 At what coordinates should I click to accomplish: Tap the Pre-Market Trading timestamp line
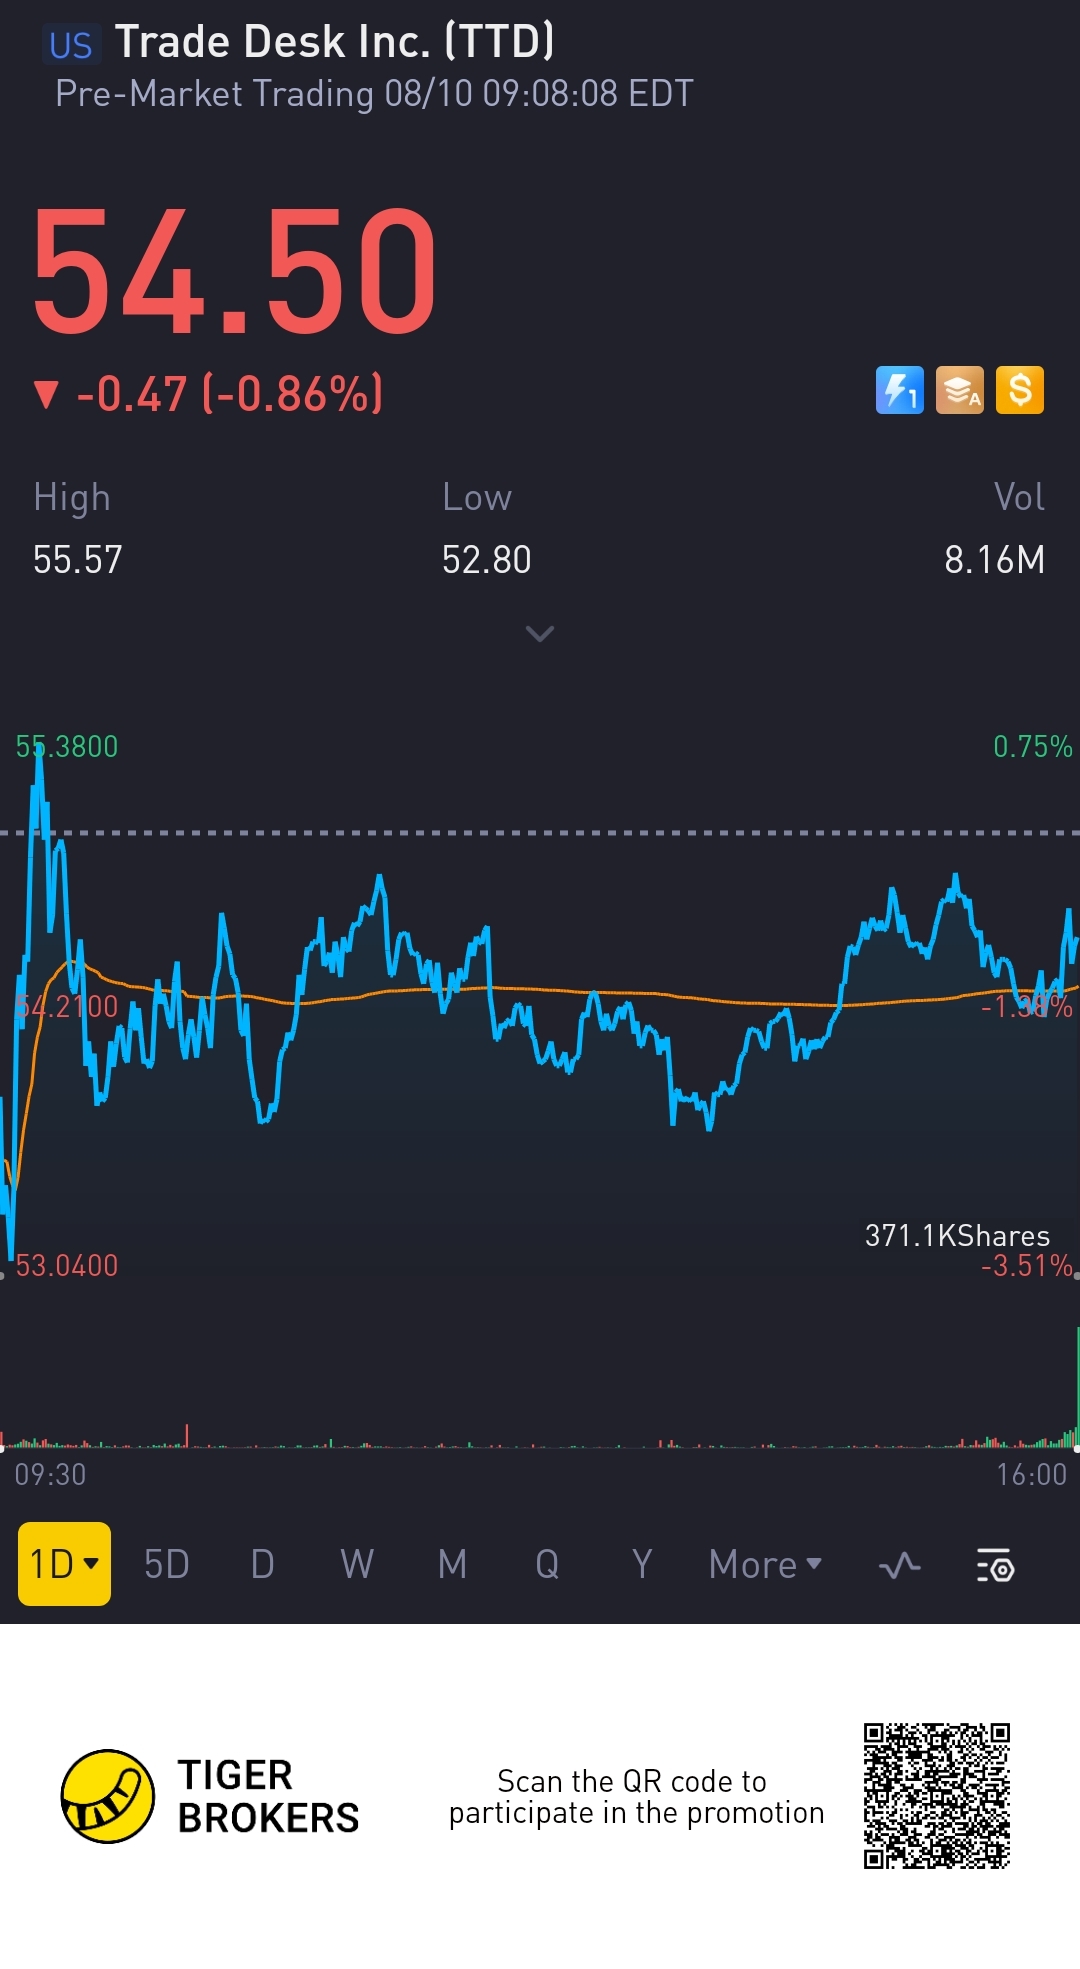tap(374, 94)
